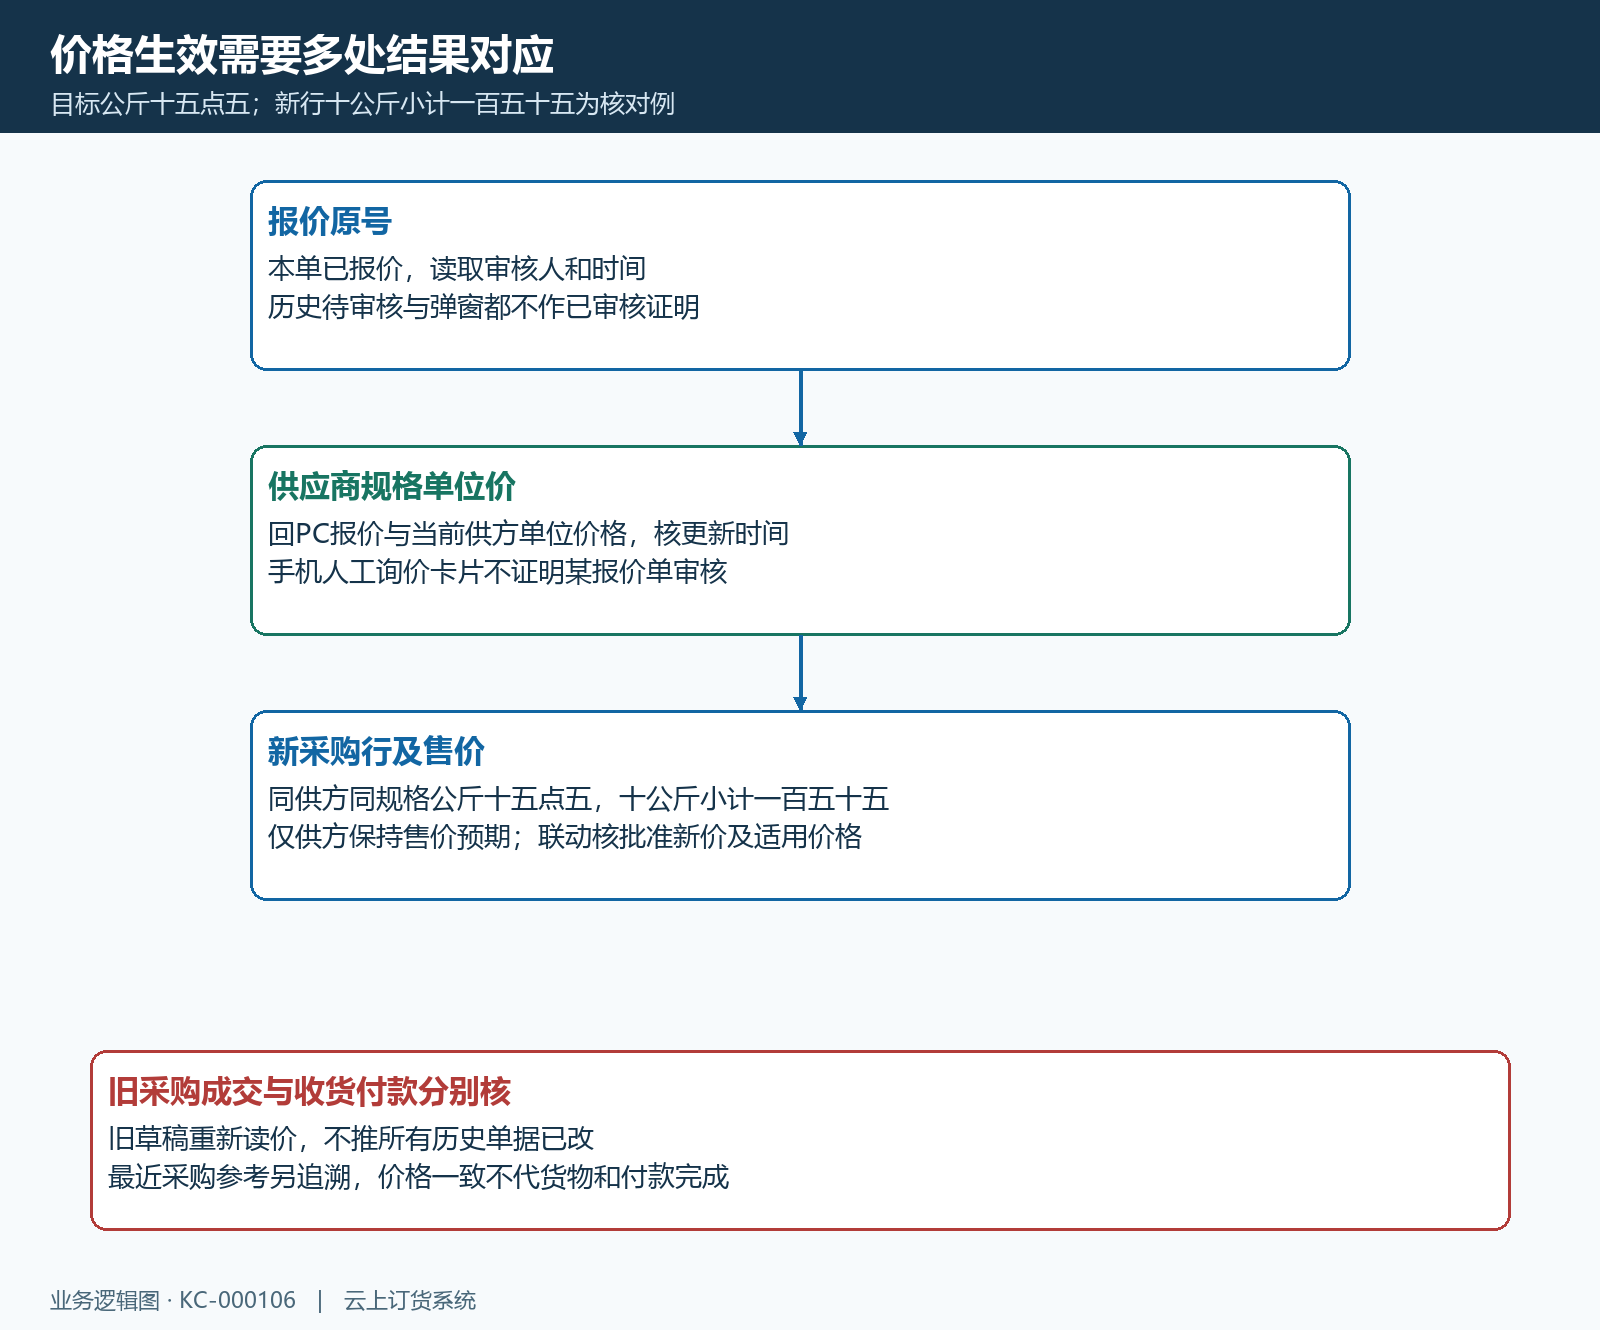Click the footer text 云上订货系统
Screen dimensions: 1600x1330
(x=410, y=1300)
